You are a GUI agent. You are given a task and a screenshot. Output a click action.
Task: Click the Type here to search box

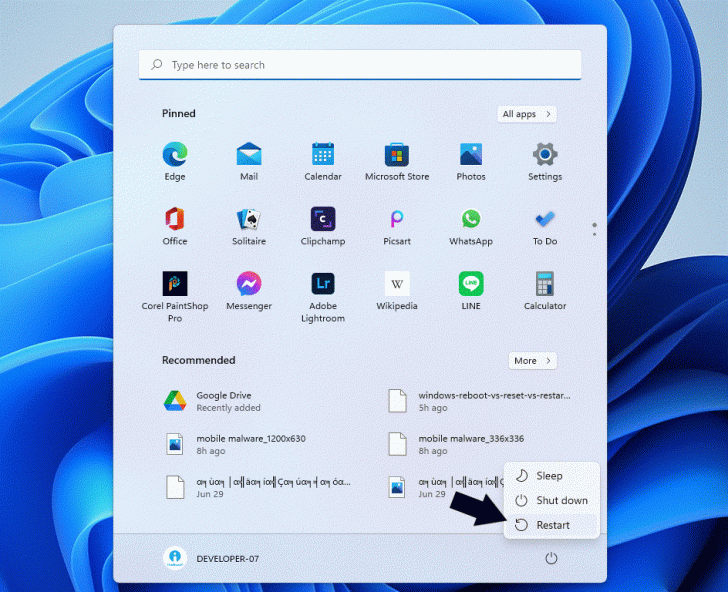(x=360, y=65)
